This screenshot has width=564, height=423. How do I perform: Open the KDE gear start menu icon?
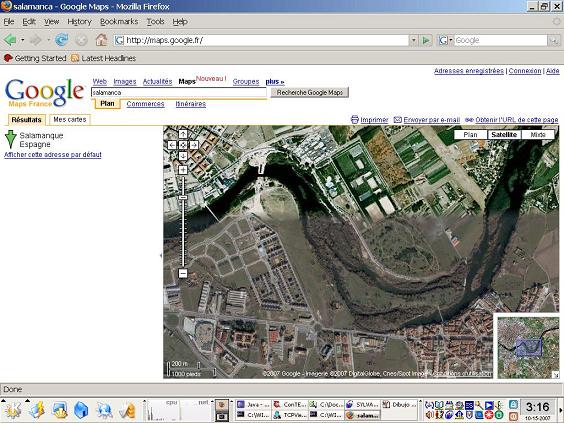[12, 410]
